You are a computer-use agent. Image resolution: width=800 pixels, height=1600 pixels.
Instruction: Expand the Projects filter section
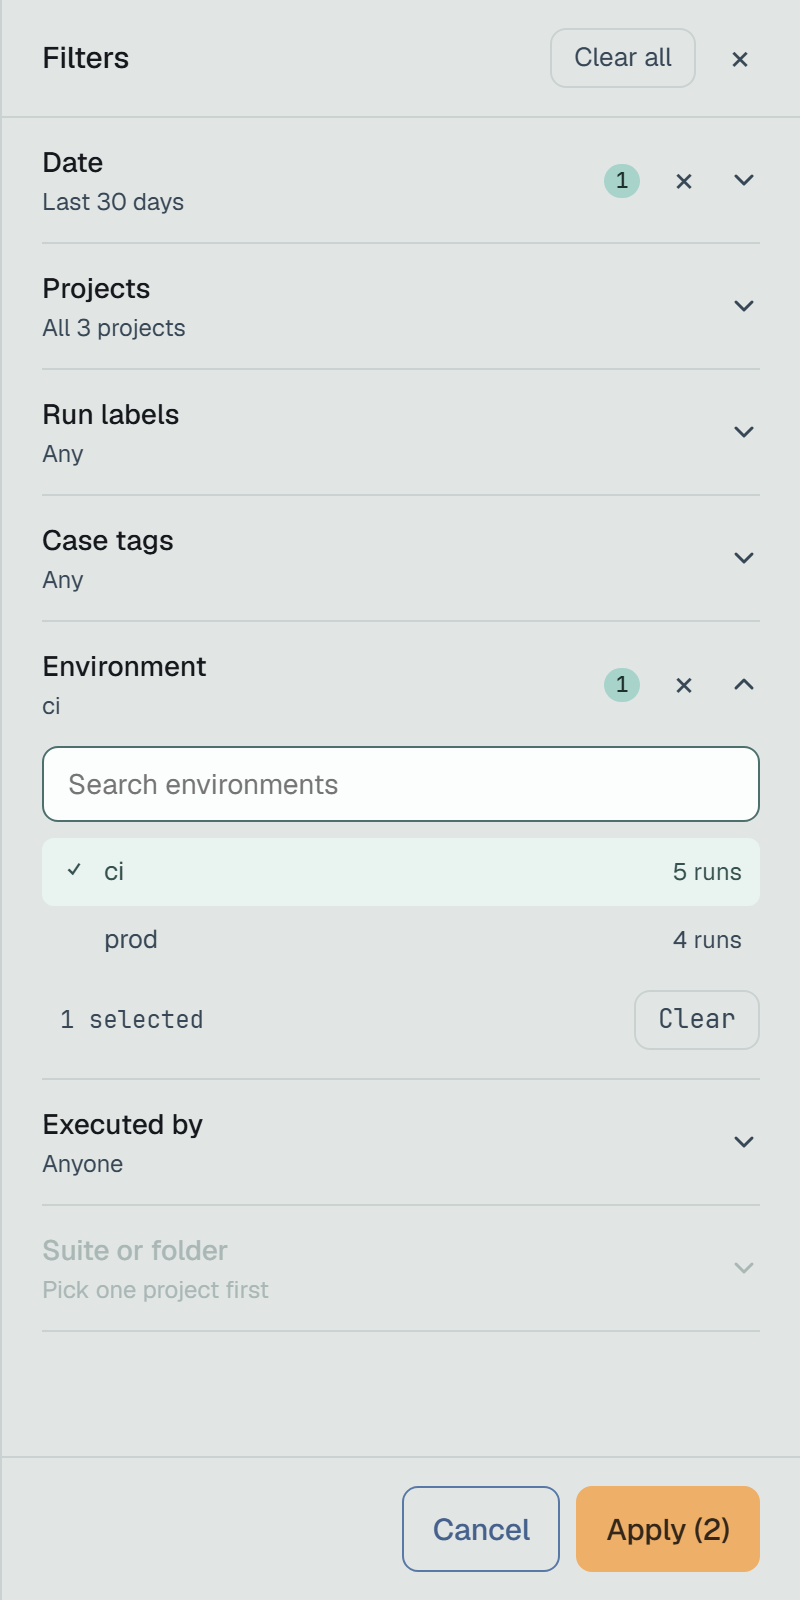[744, 306]
